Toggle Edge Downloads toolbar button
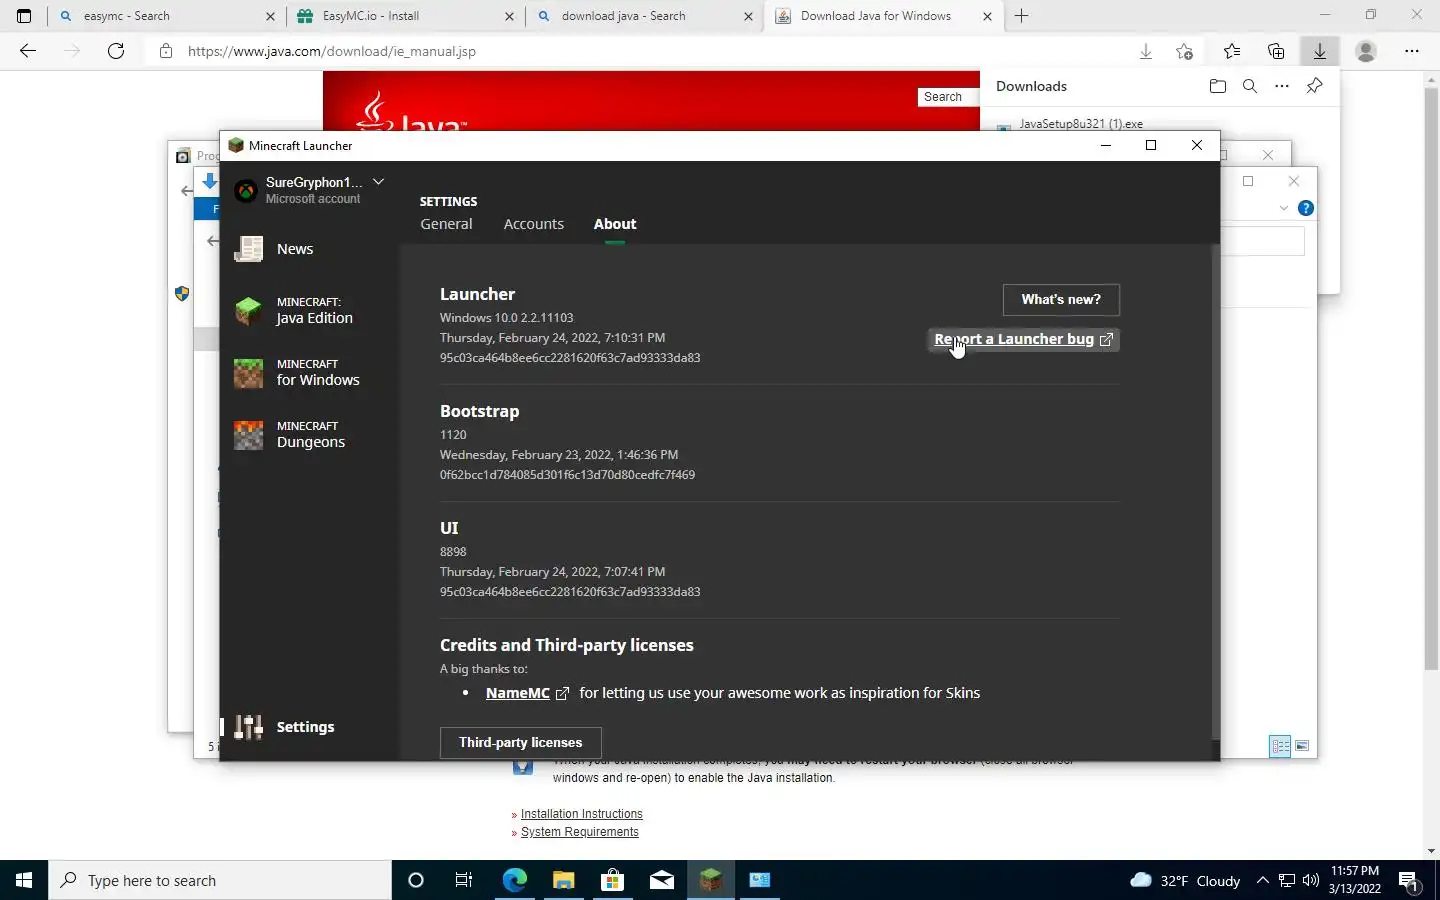This screenshot has height=900, width=1440. 1320,51
